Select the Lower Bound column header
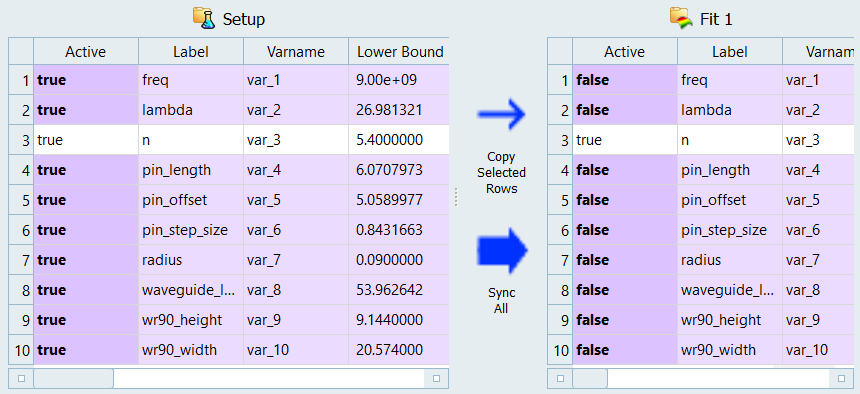 tap(399, 52)
